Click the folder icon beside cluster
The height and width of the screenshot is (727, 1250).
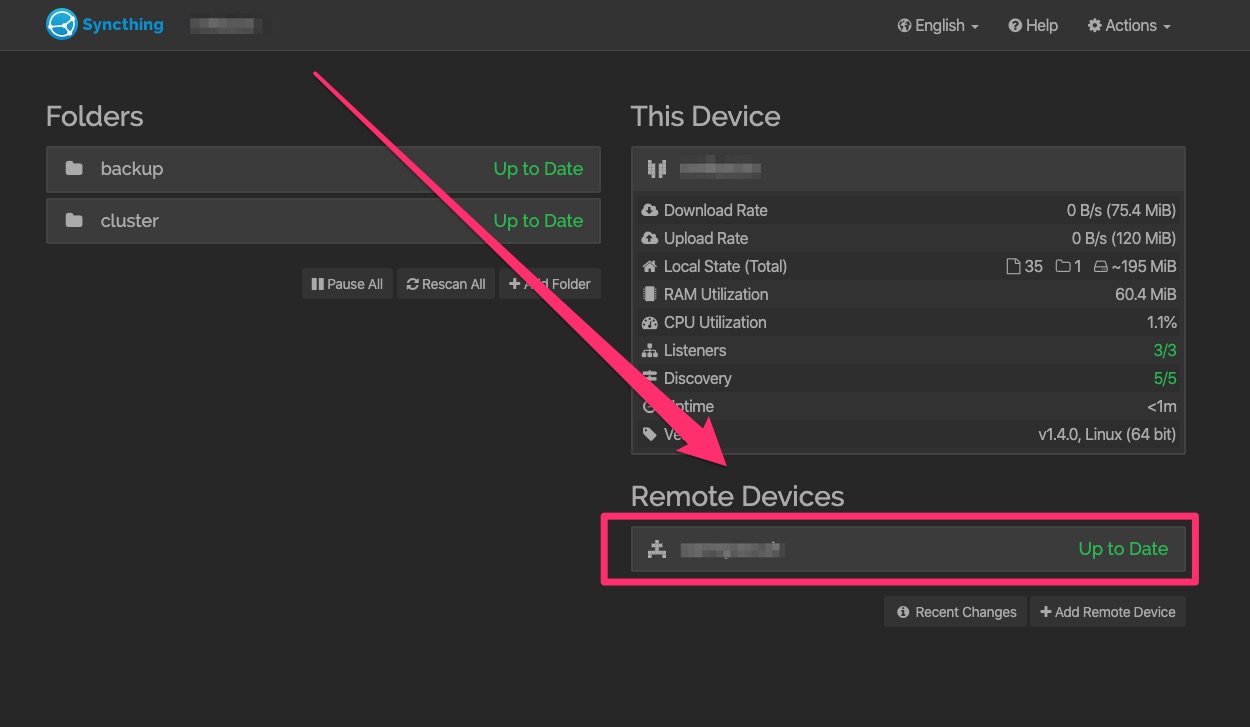pos(74,221)
